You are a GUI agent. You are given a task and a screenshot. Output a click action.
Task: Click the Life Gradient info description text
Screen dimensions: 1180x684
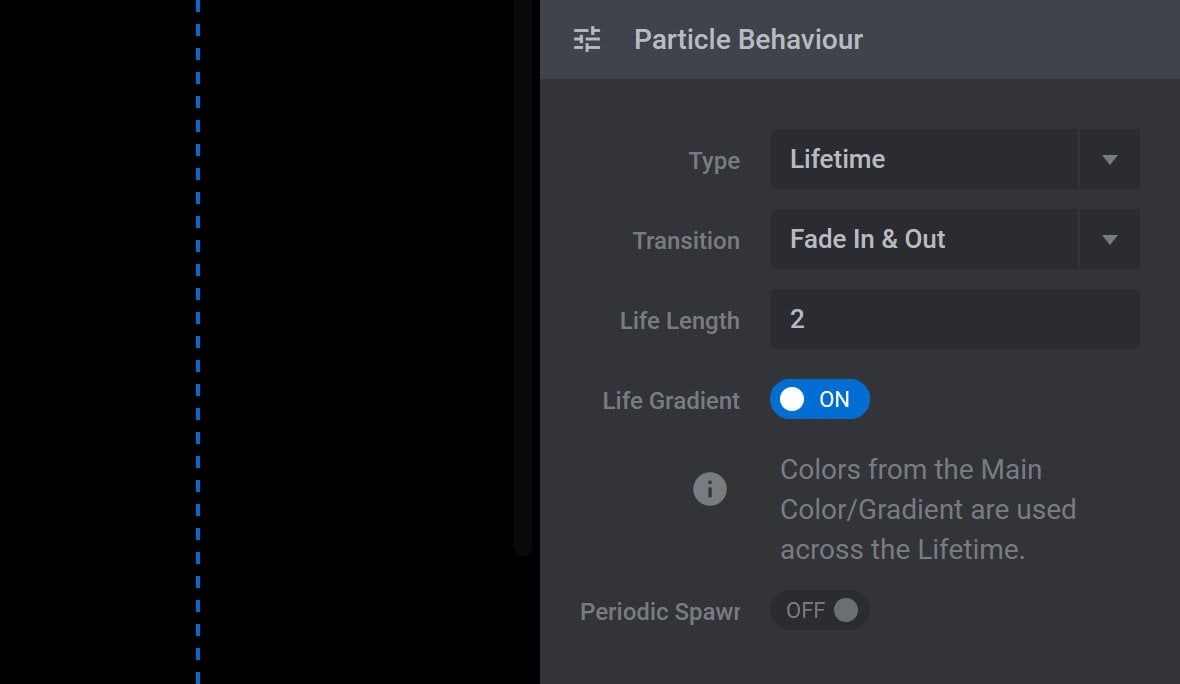point(928,509)
